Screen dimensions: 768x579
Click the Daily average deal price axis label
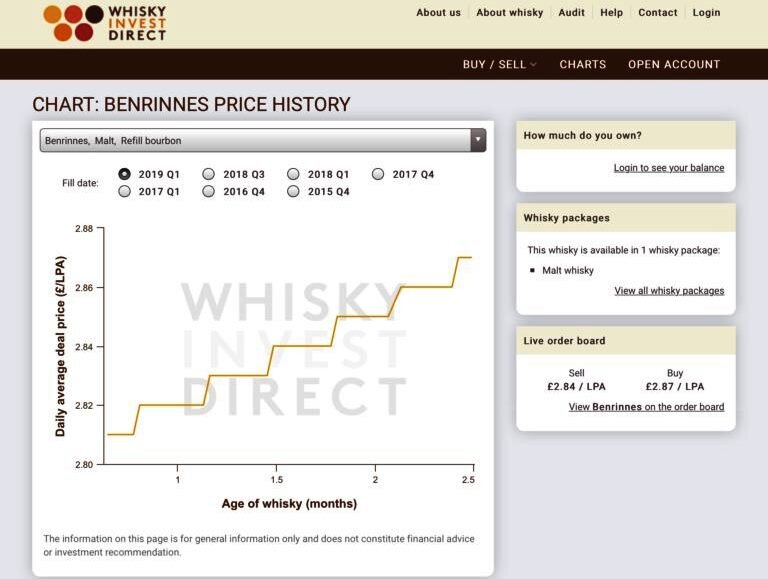[x=60, y=346]
